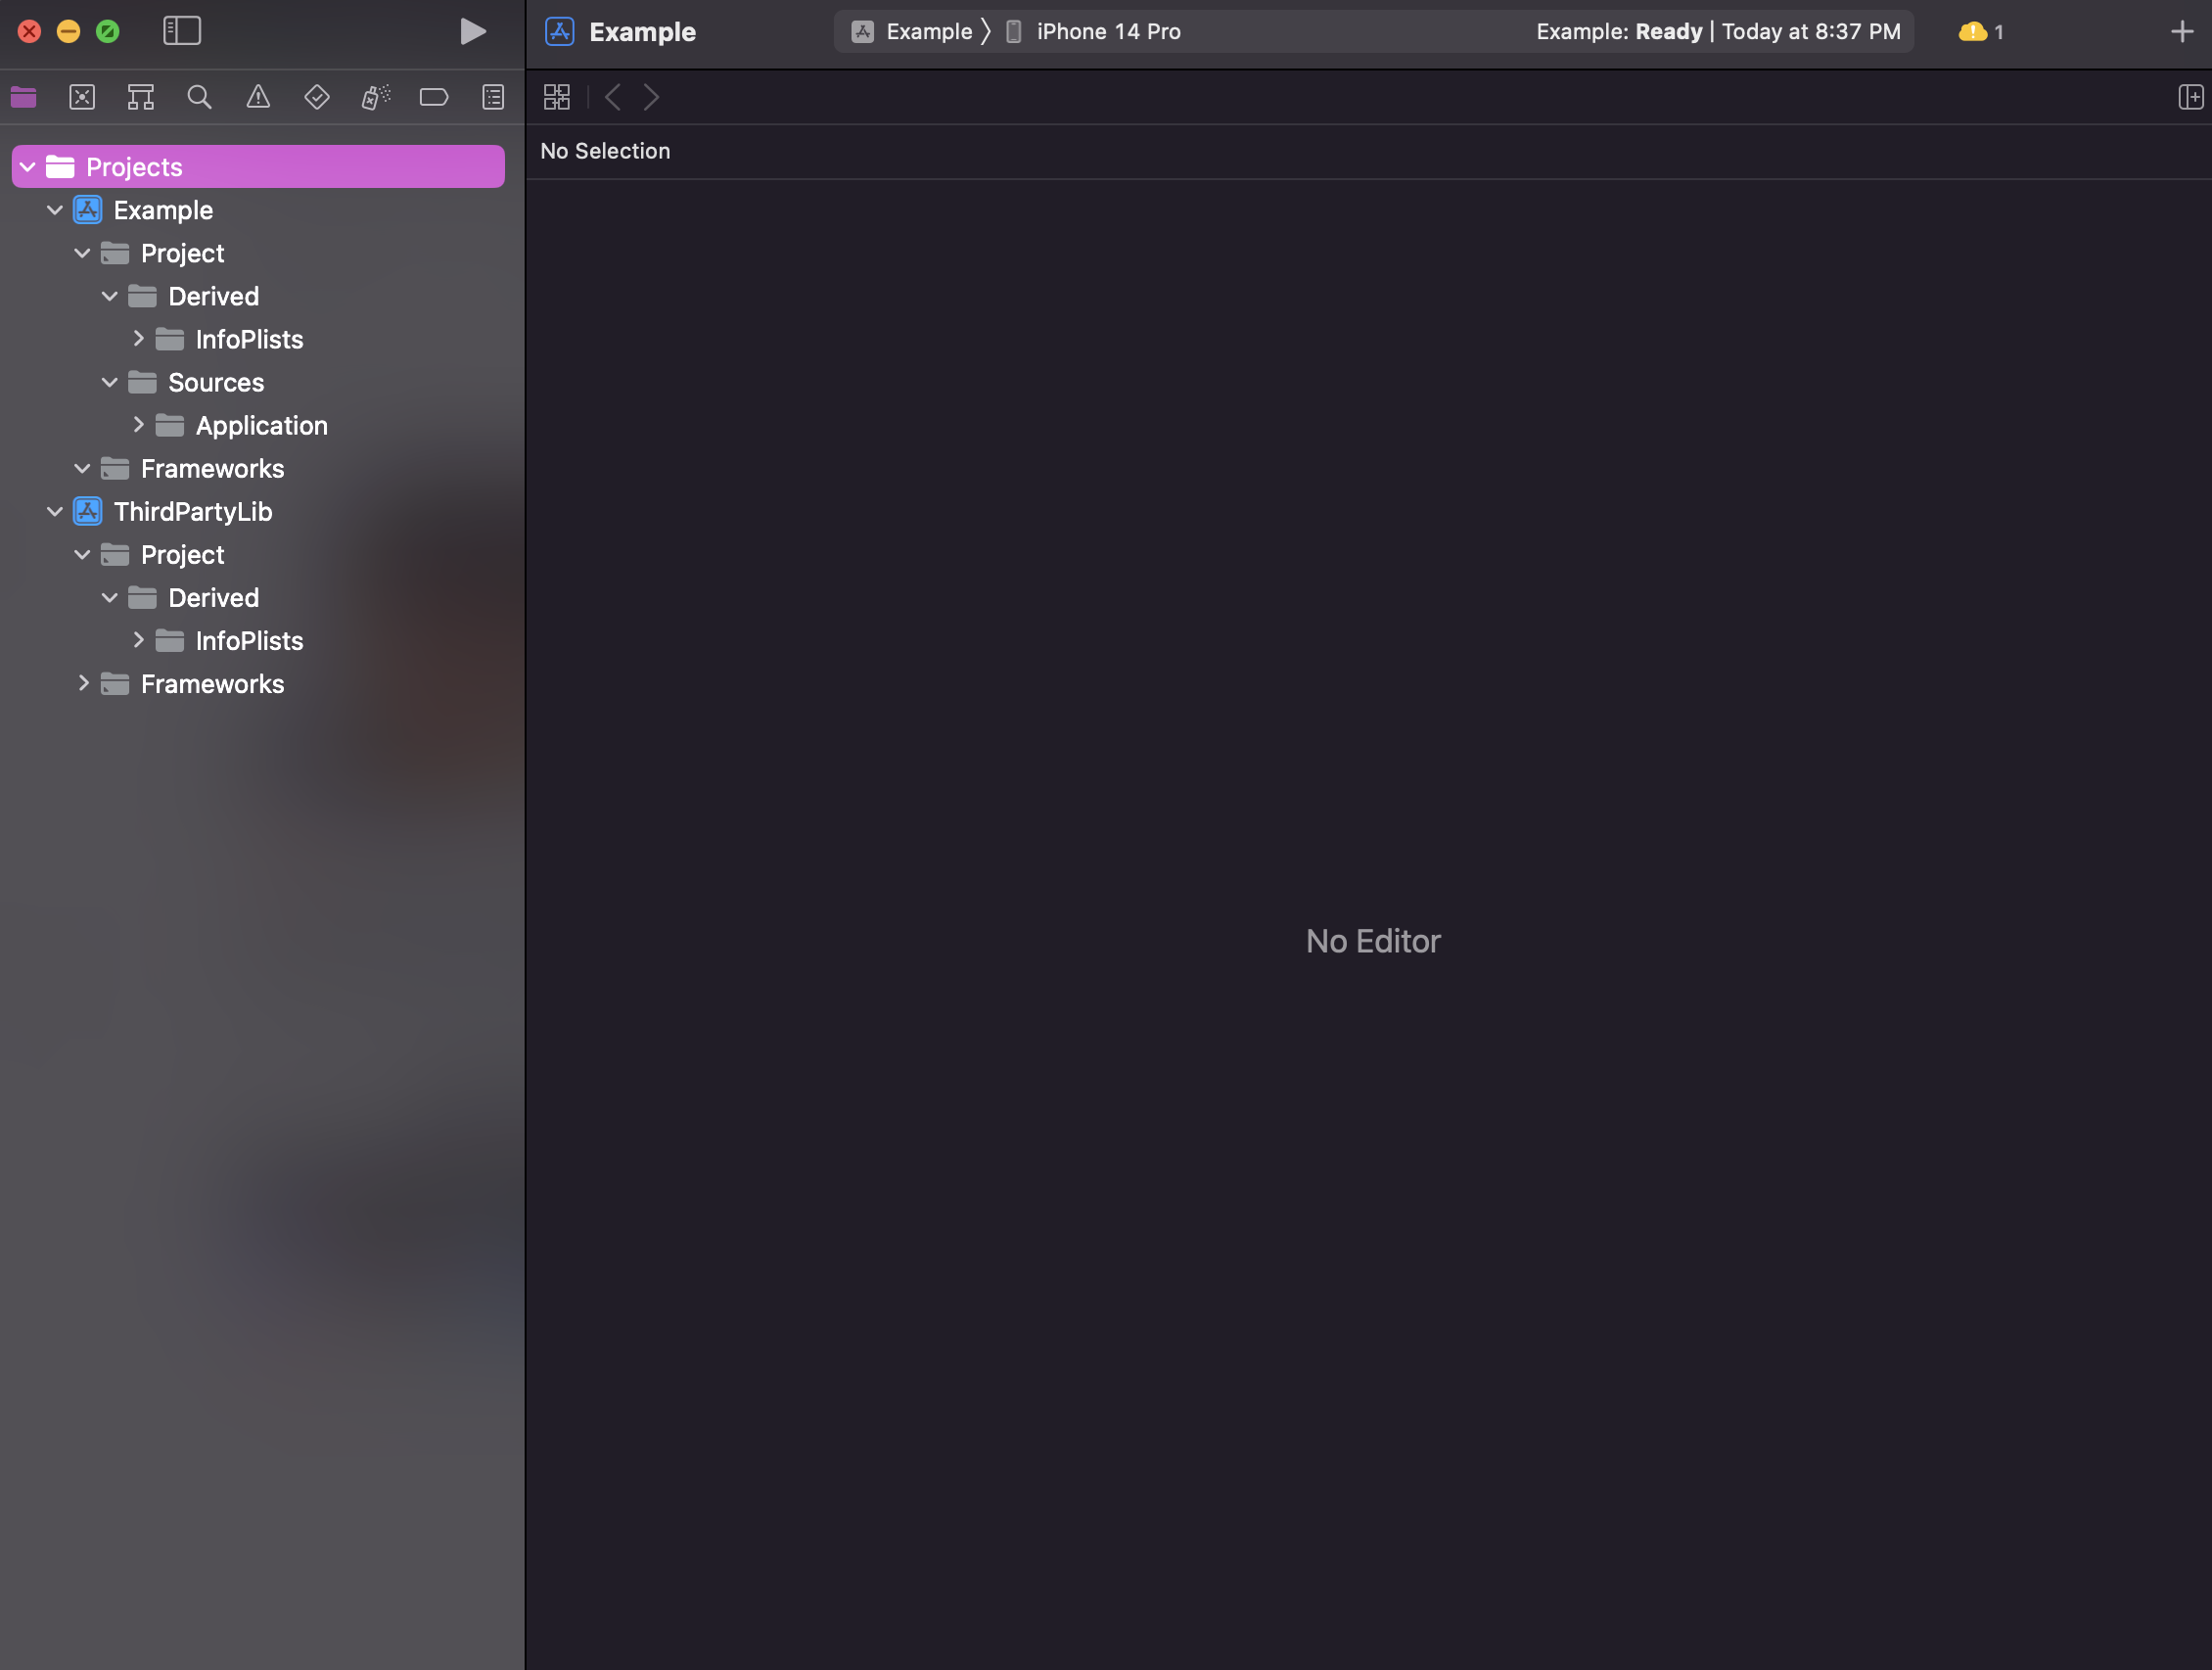
Task: Open the Debug navigator icon
Action: [375, 97]
